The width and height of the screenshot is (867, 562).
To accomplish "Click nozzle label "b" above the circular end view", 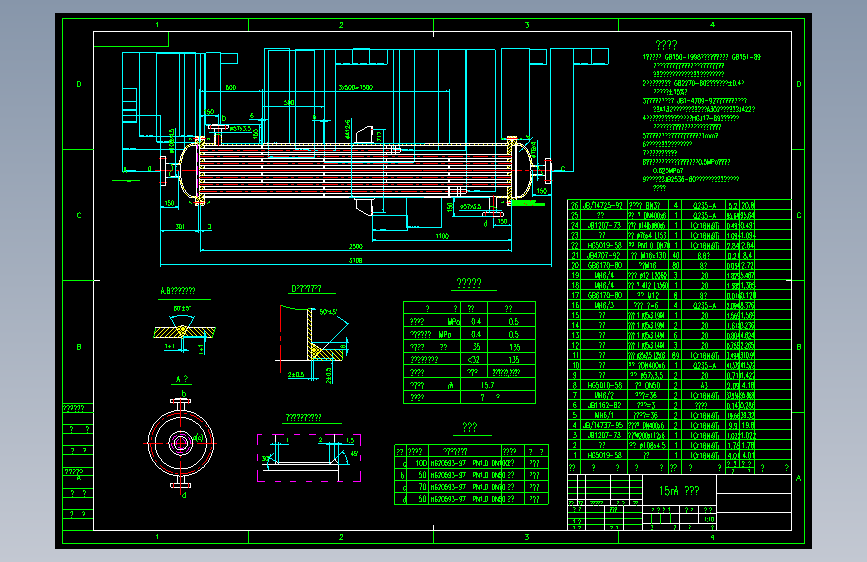I will point(184,394).
